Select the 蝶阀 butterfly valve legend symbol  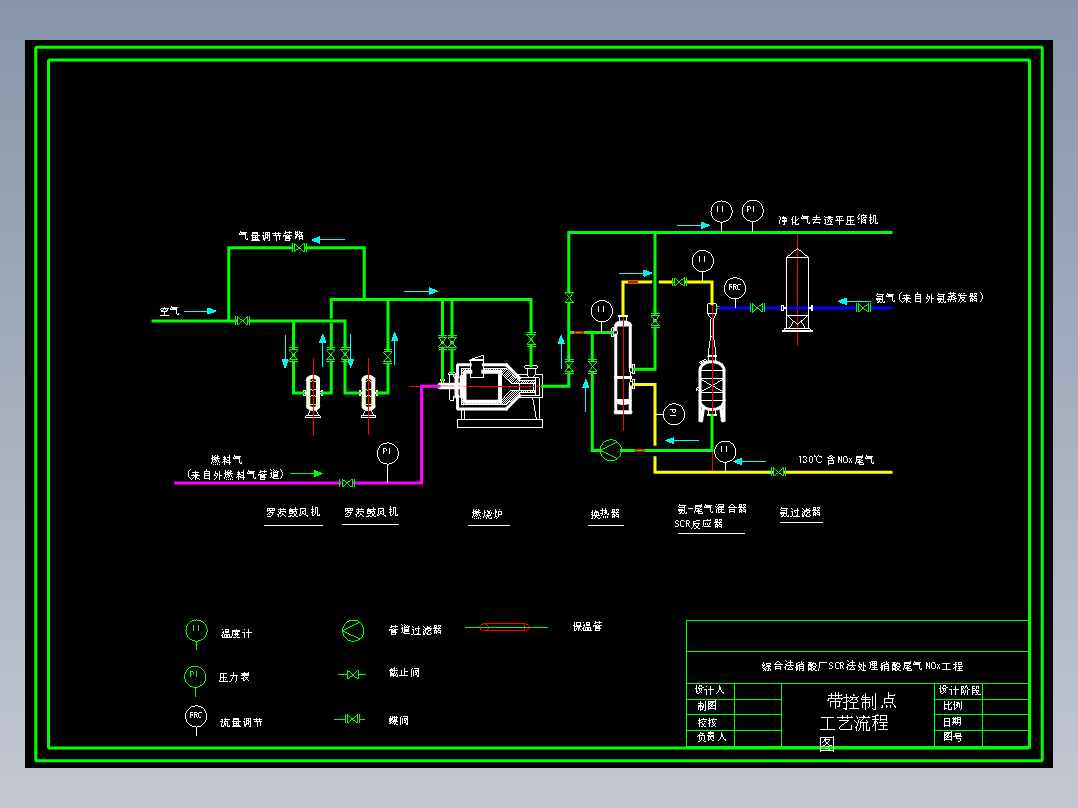[350, 719]
